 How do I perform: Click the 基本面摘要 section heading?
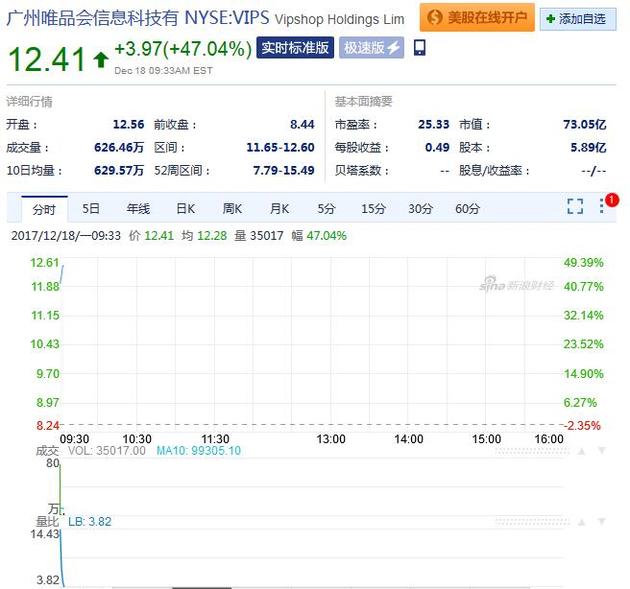363,102
